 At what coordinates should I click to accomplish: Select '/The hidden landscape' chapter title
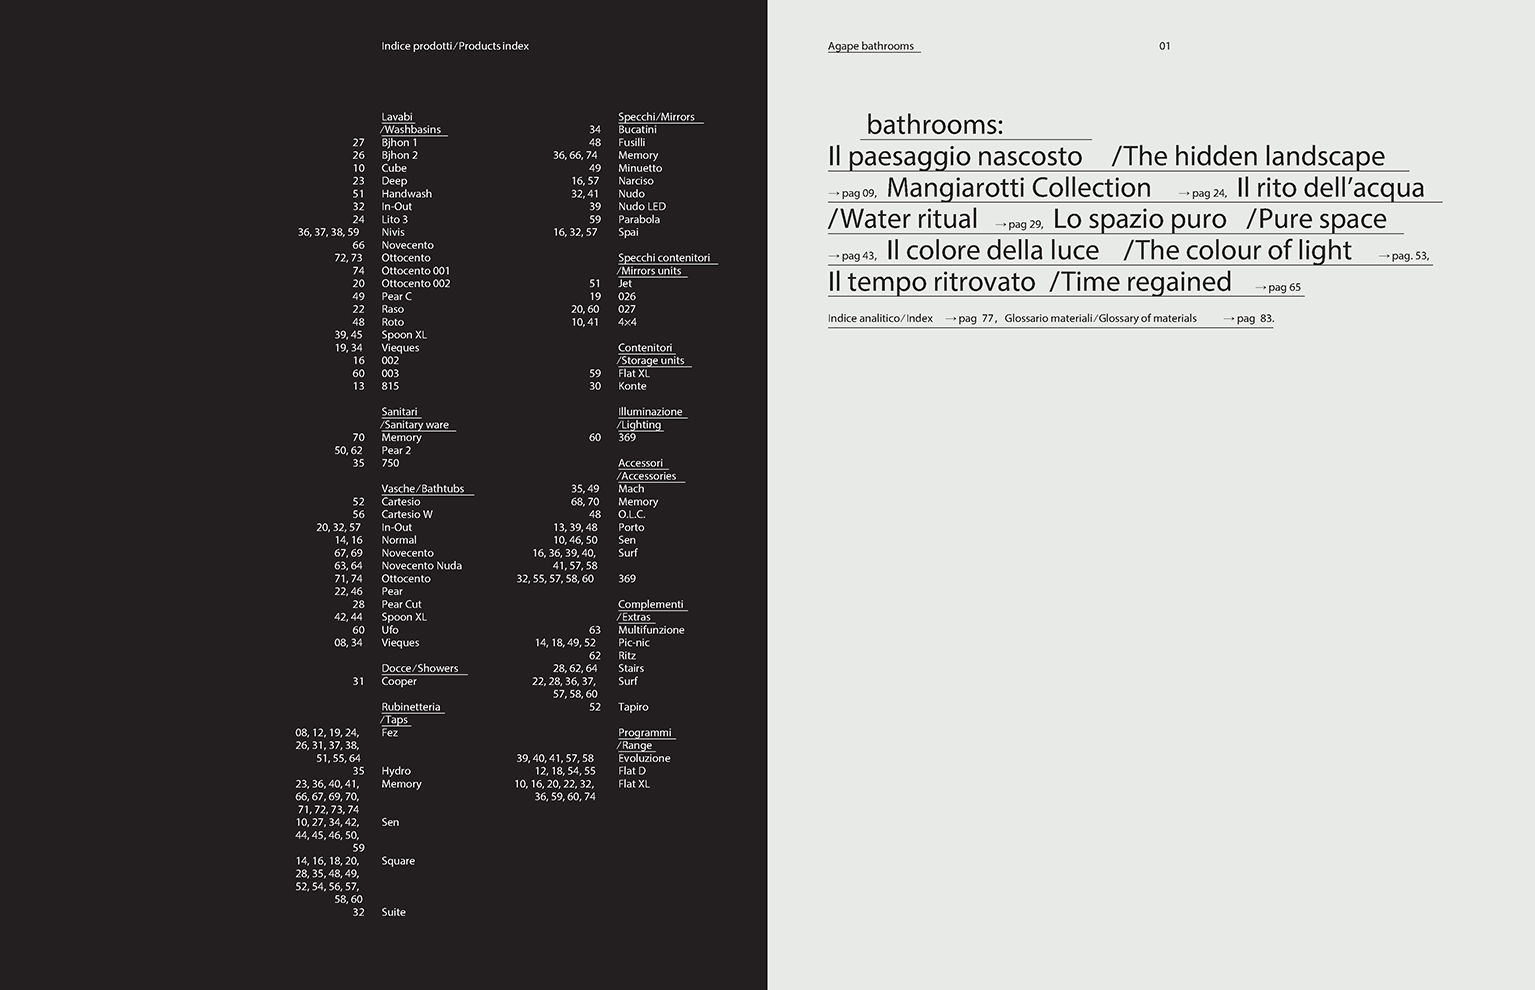click(x=1248, y=156)
